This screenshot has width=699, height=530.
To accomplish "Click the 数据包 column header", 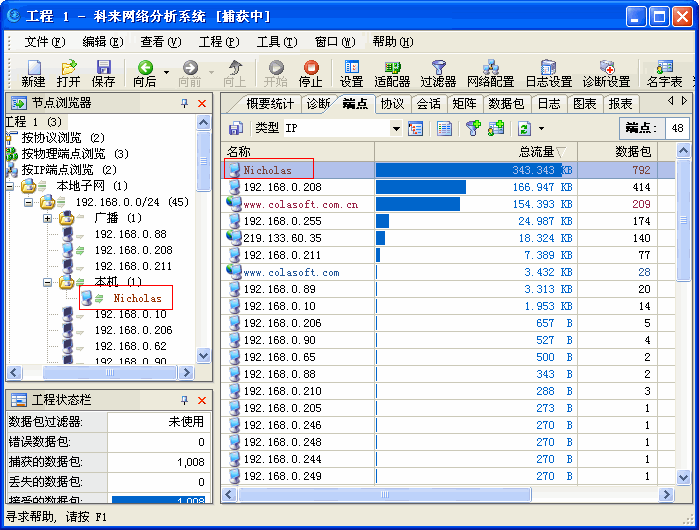I will pos(618,152).
